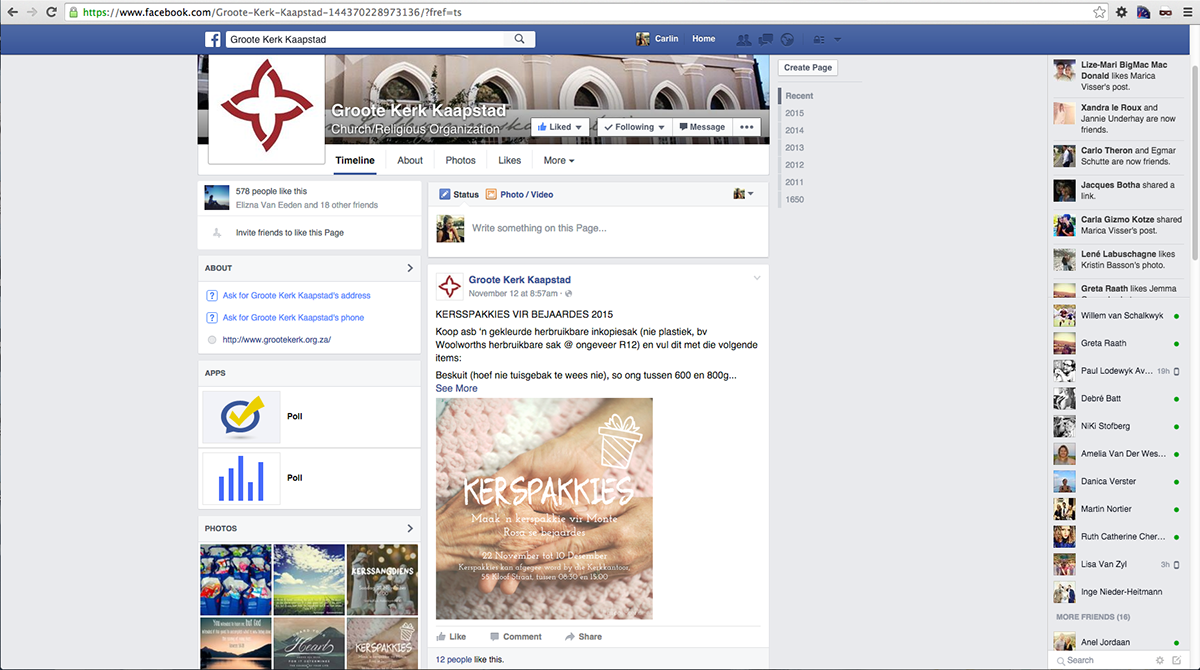Click the Photo / Video composer icon
The image size is (1200, 670).
tap(491, 194)
